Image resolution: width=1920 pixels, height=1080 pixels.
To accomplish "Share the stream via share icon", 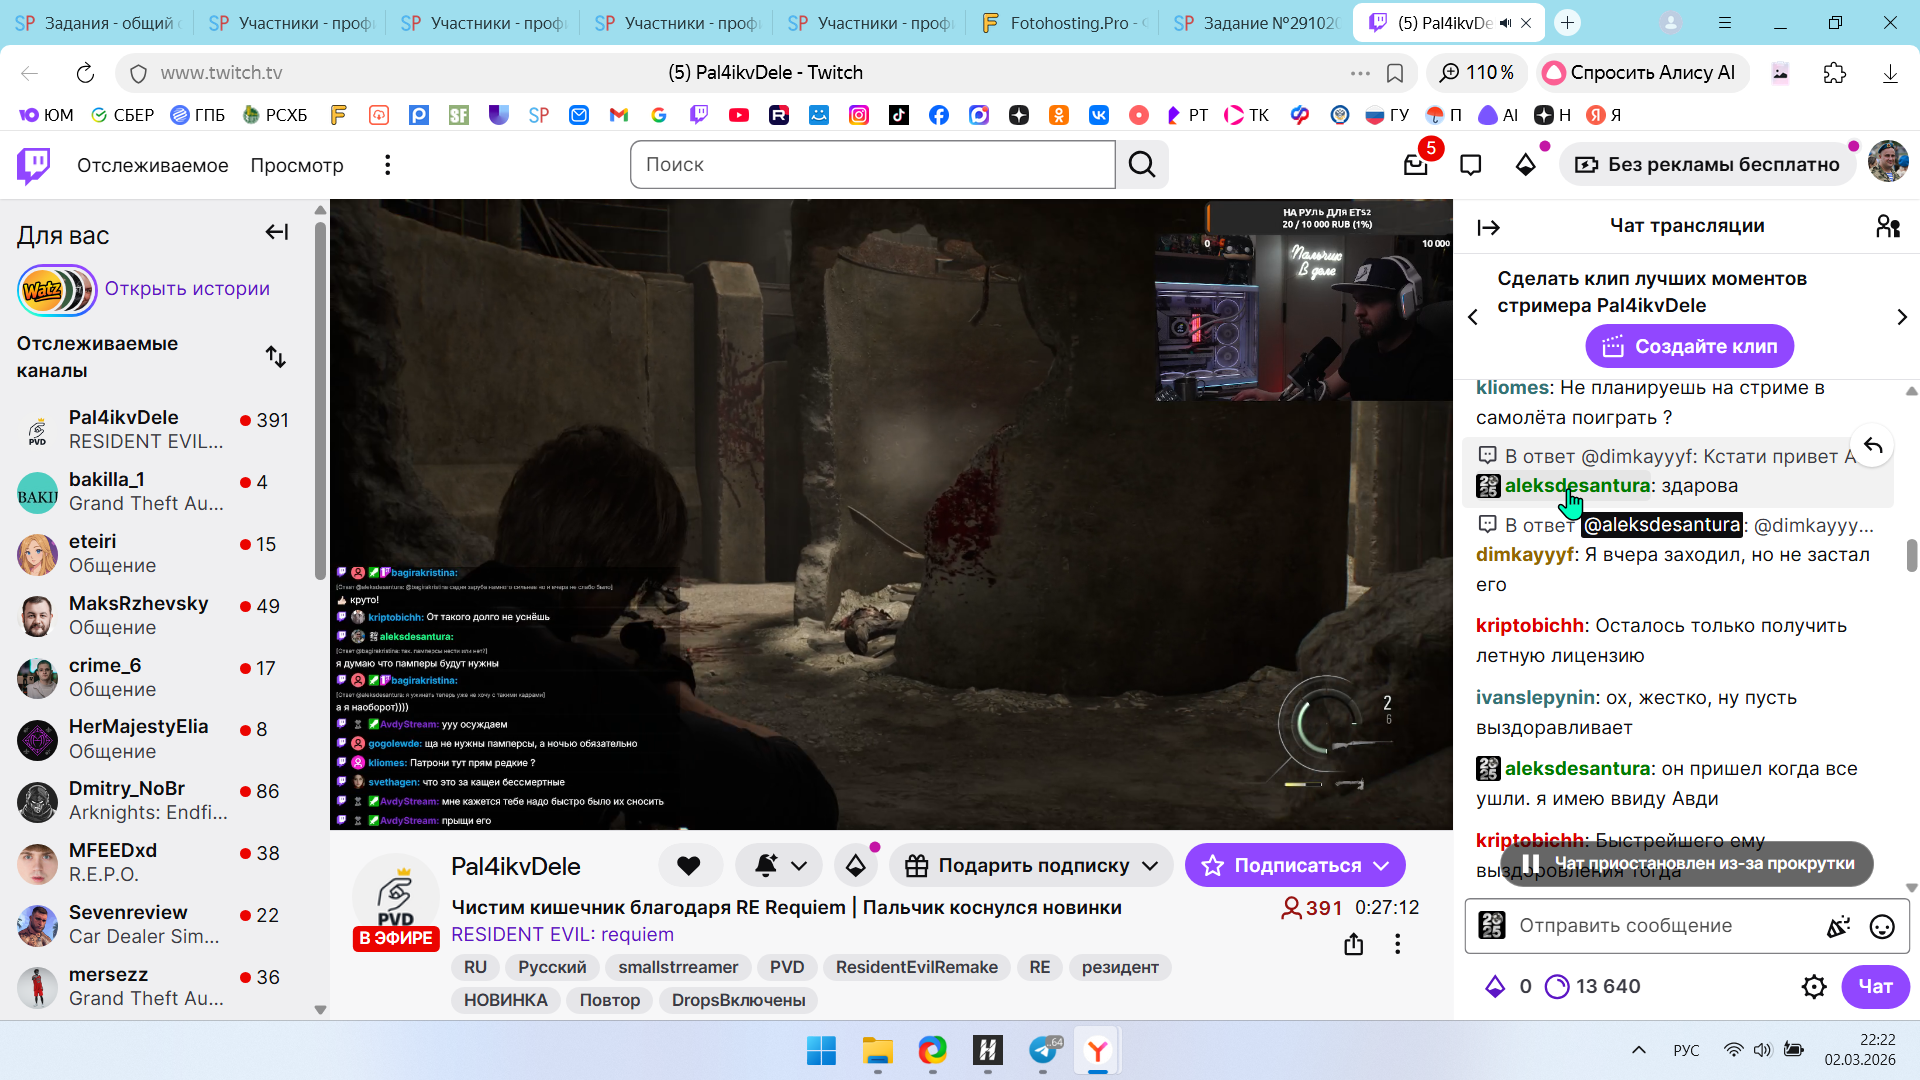I will click(1354, 944).
